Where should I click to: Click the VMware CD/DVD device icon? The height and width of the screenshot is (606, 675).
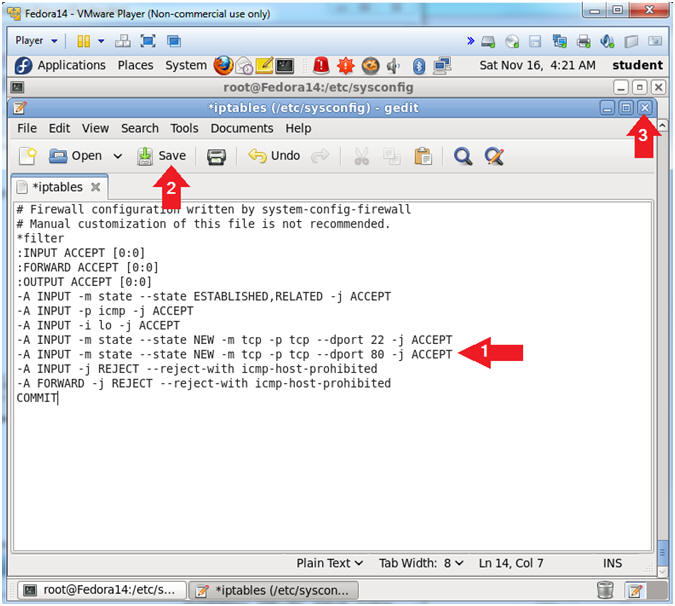512,42
